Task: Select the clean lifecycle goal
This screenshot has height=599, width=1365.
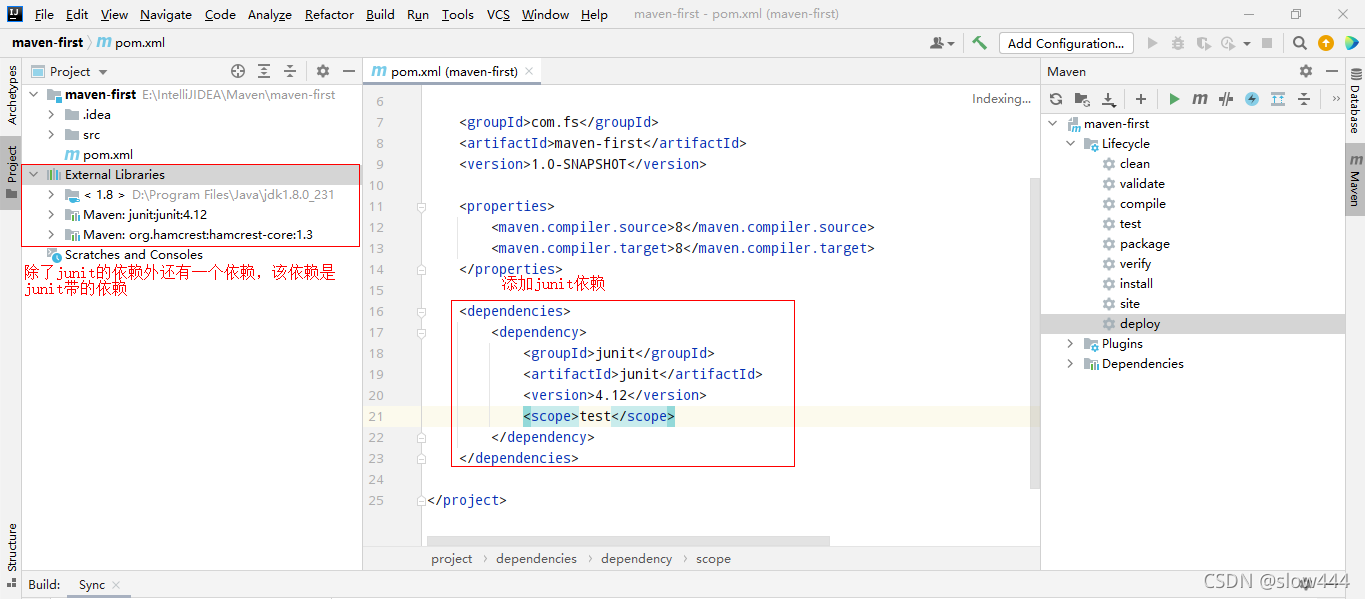Action: (1126, 163)
